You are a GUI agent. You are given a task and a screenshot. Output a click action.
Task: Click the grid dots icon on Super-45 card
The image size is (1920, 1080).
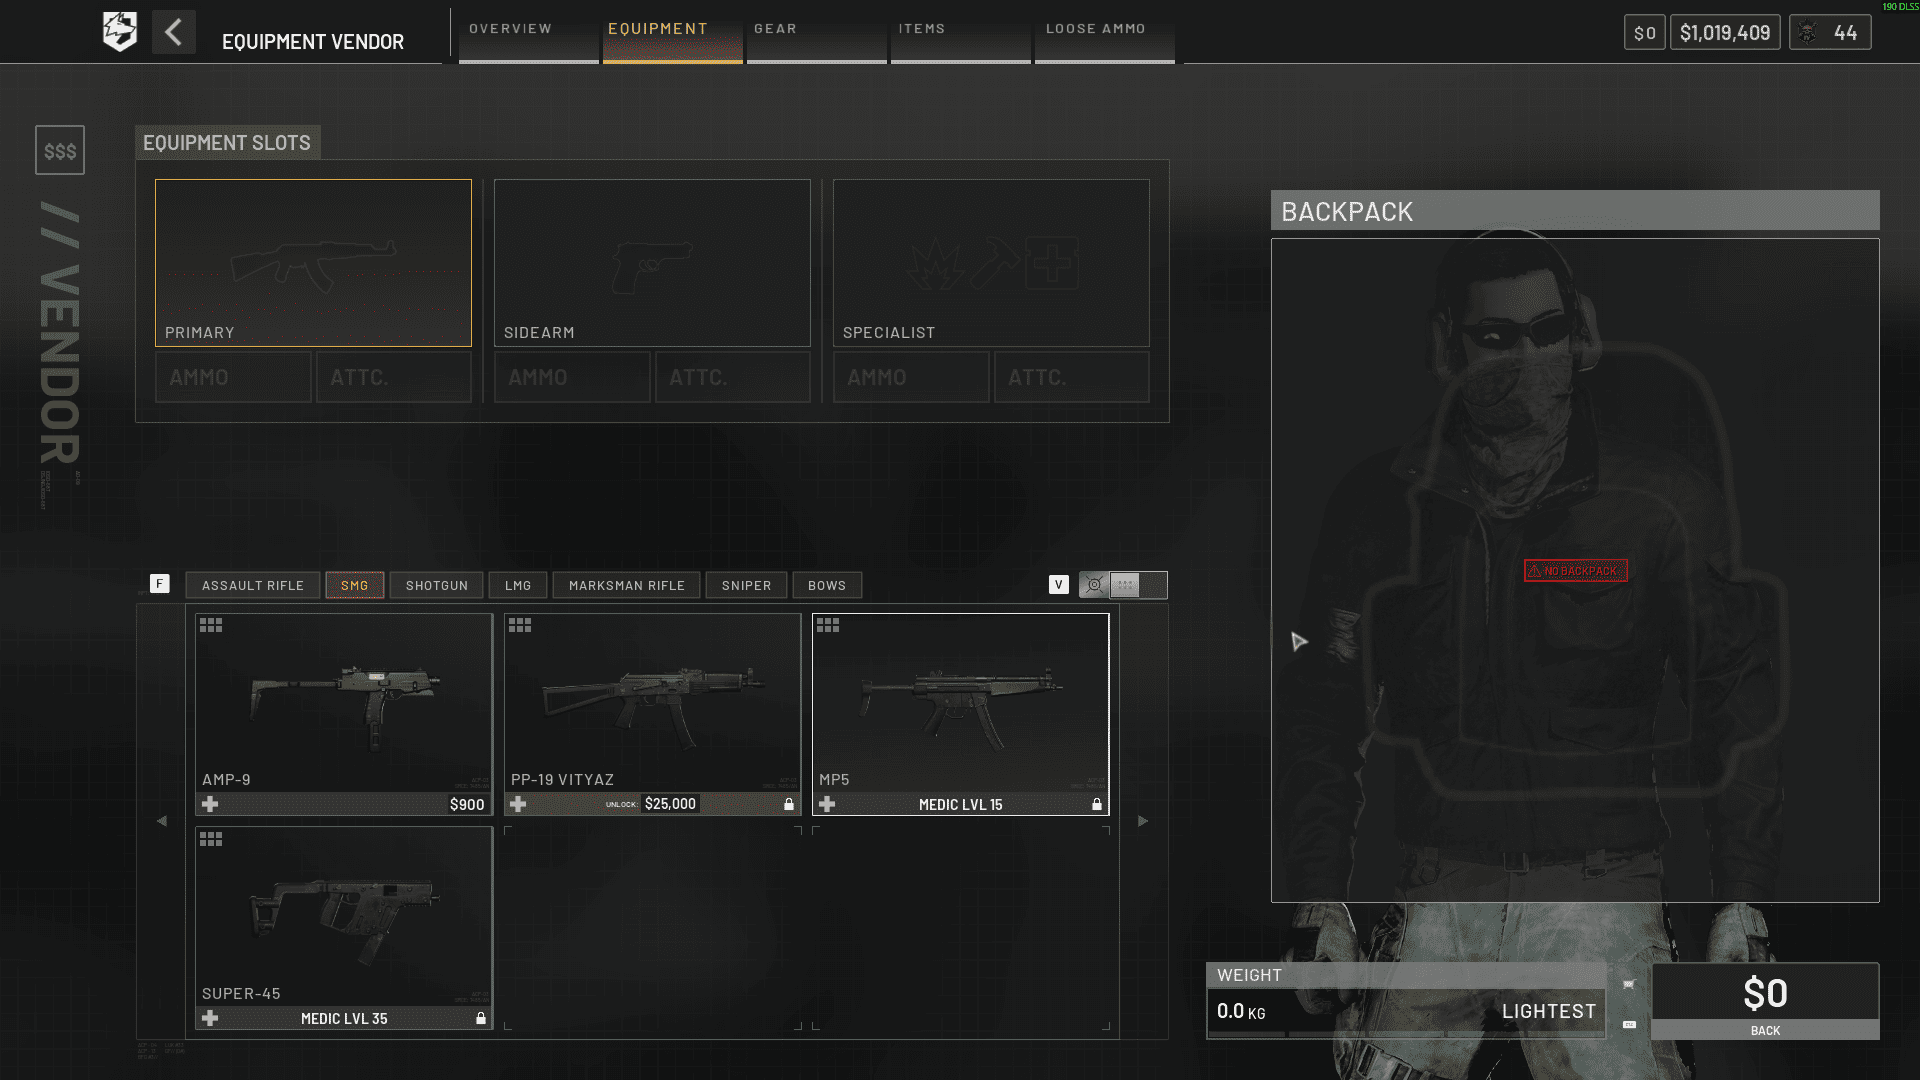[211, 839]
